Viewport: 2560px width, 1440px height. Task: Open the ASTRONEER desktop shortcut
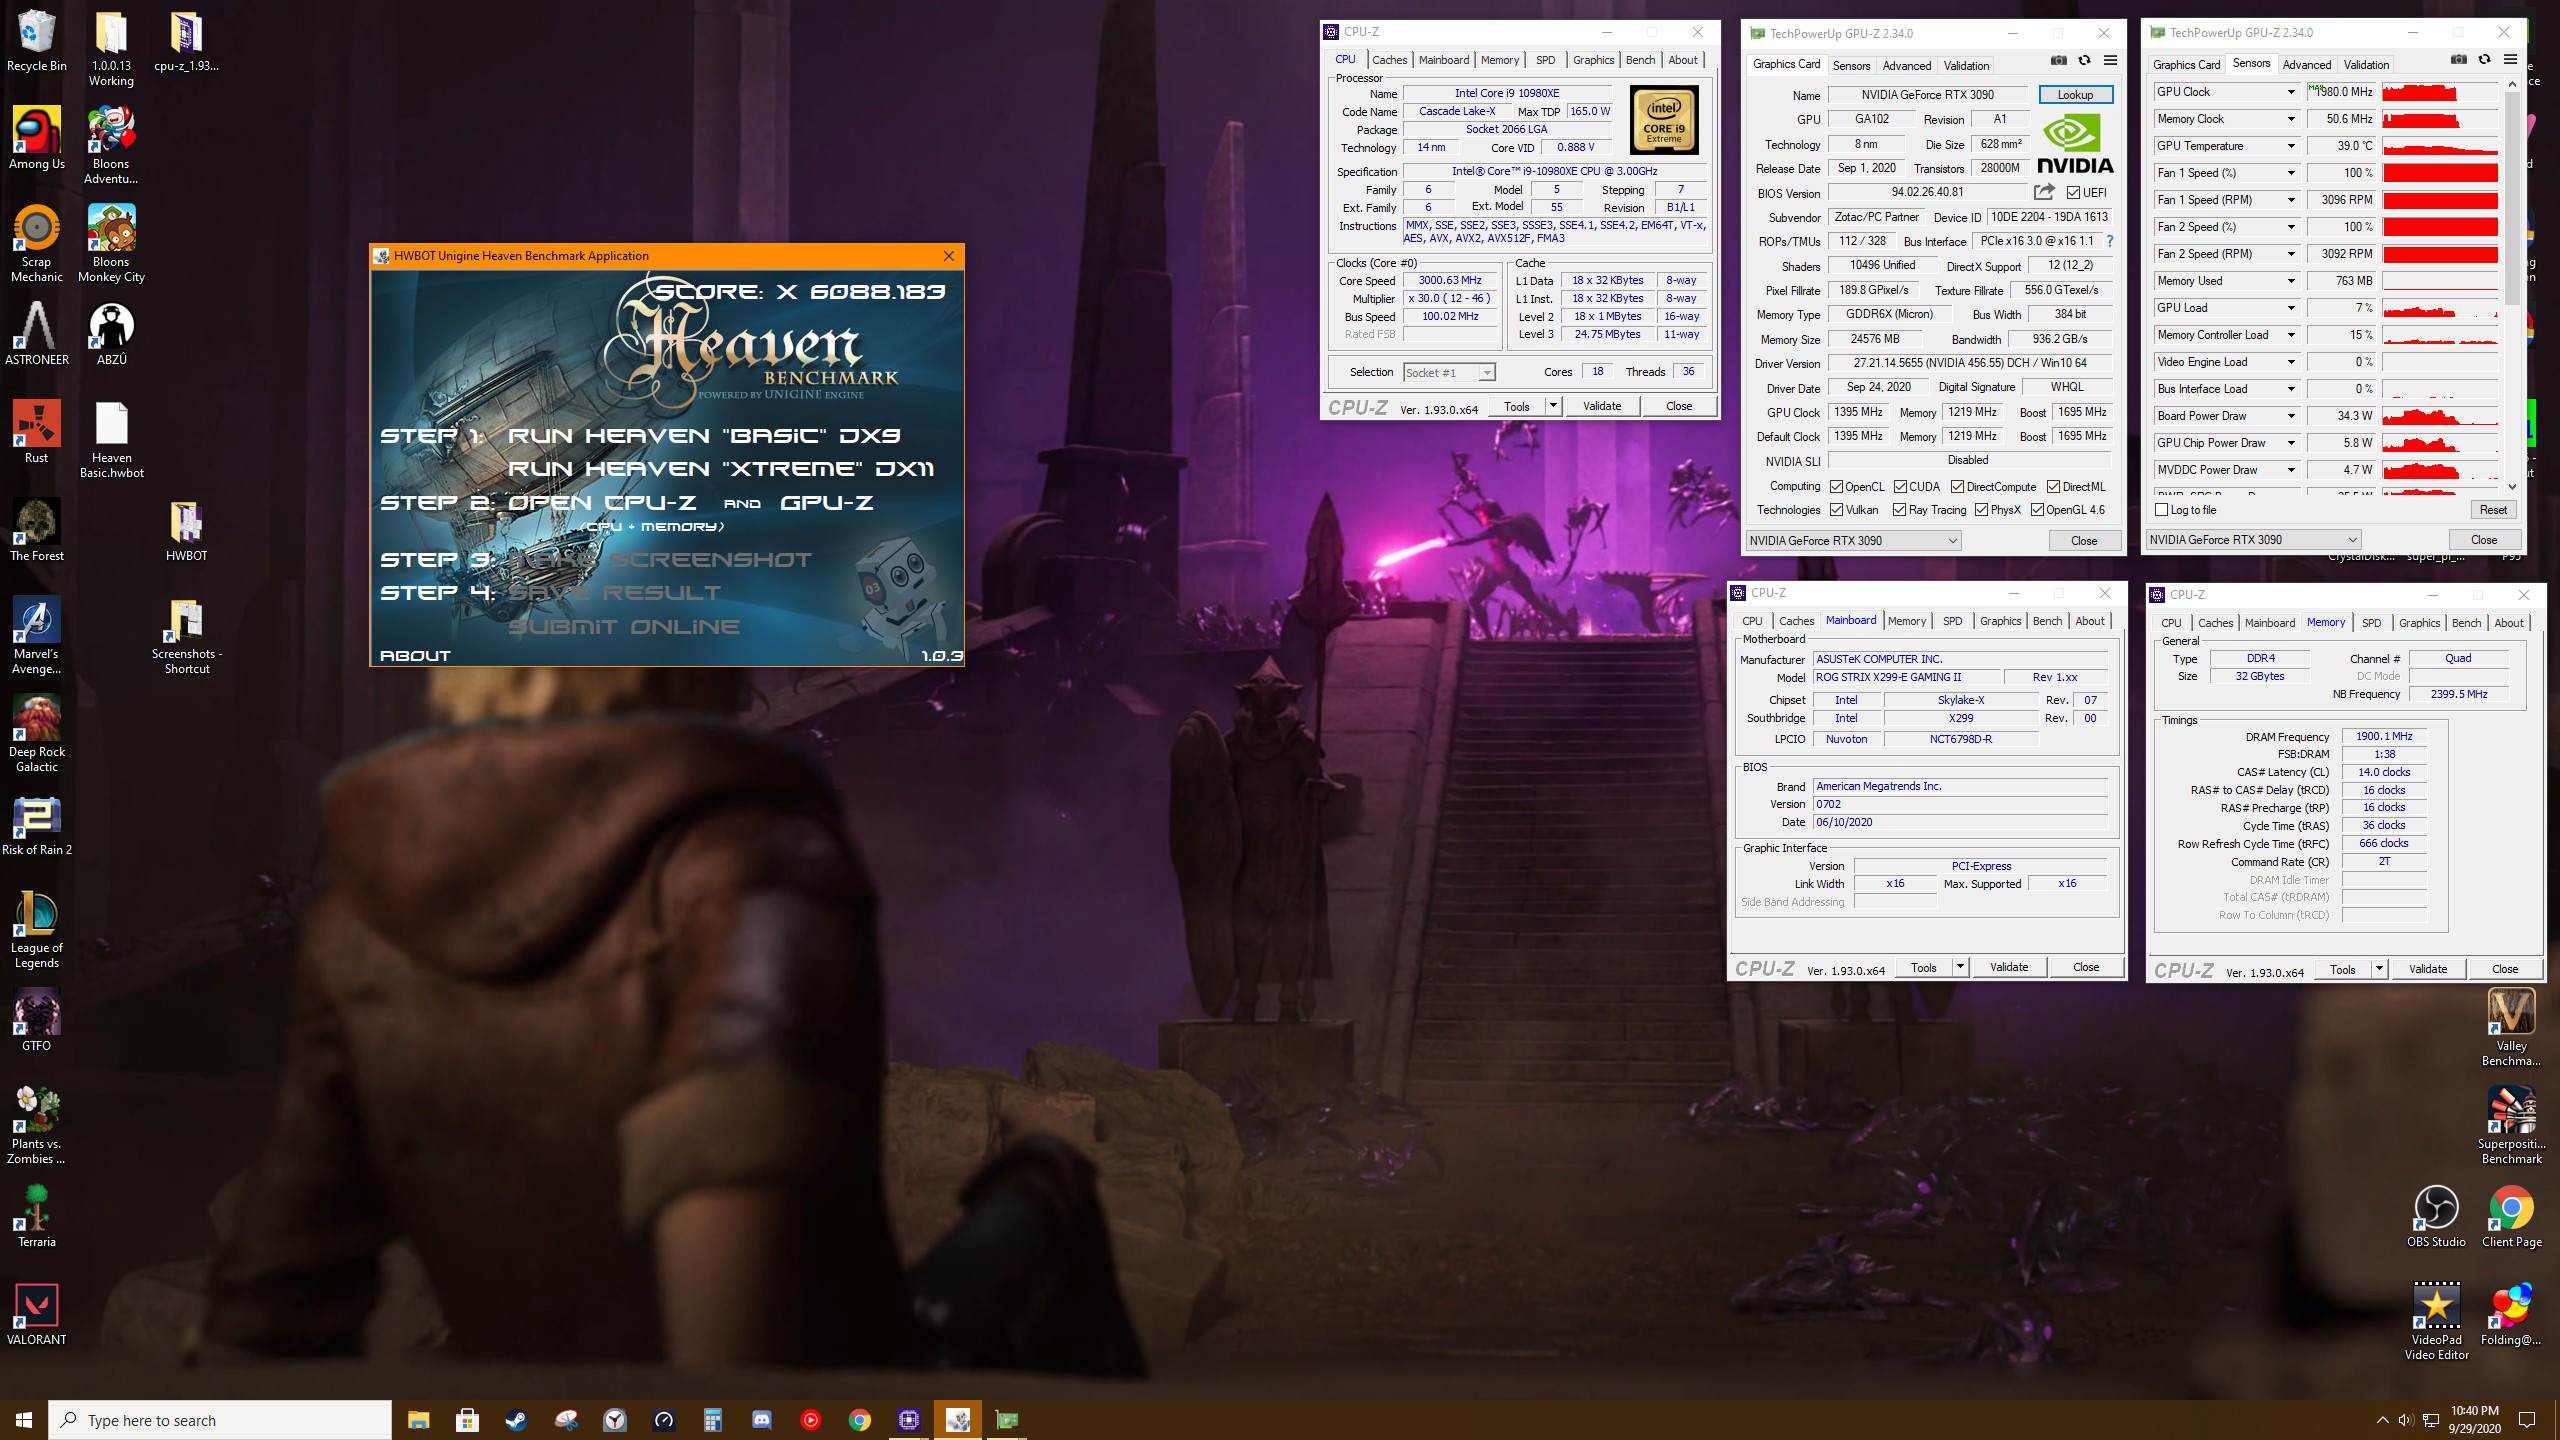[x=37, y=335]
